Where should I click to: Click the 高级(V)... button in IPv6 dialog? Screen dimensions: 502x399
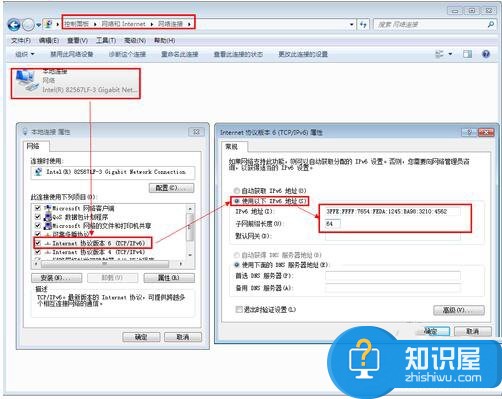click(x=459, y=310)
